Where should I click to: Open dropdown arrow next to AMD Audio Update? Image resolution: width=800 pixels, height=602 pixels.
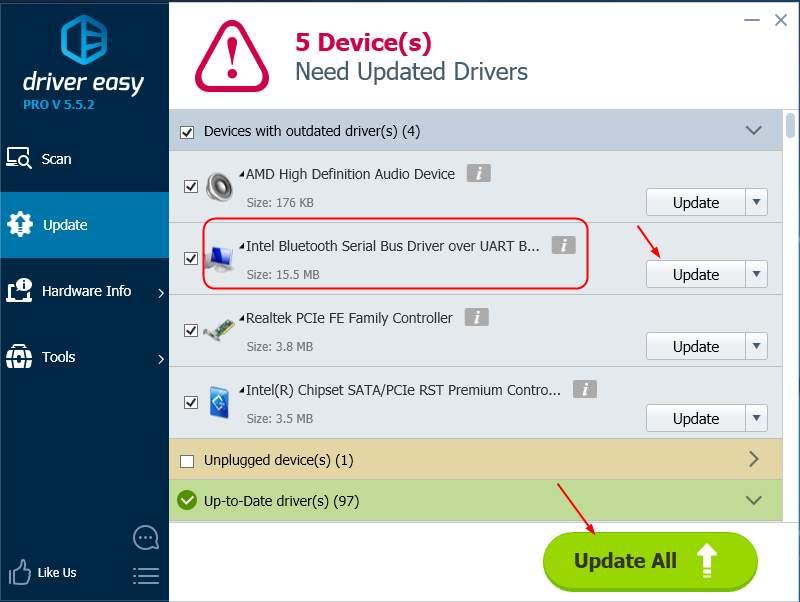pyautogui.click(x=757, y=202)
